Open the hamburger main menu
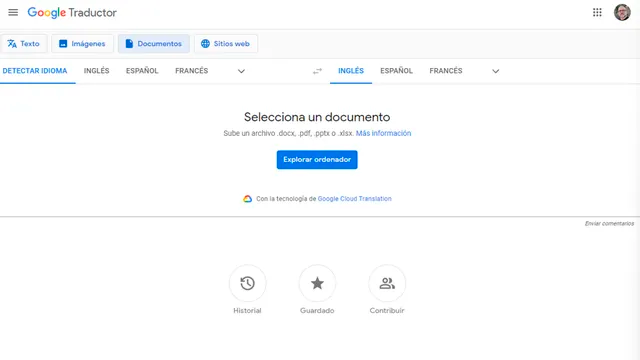The height and width of the screenshot is (360, 640). pos(13,12)
